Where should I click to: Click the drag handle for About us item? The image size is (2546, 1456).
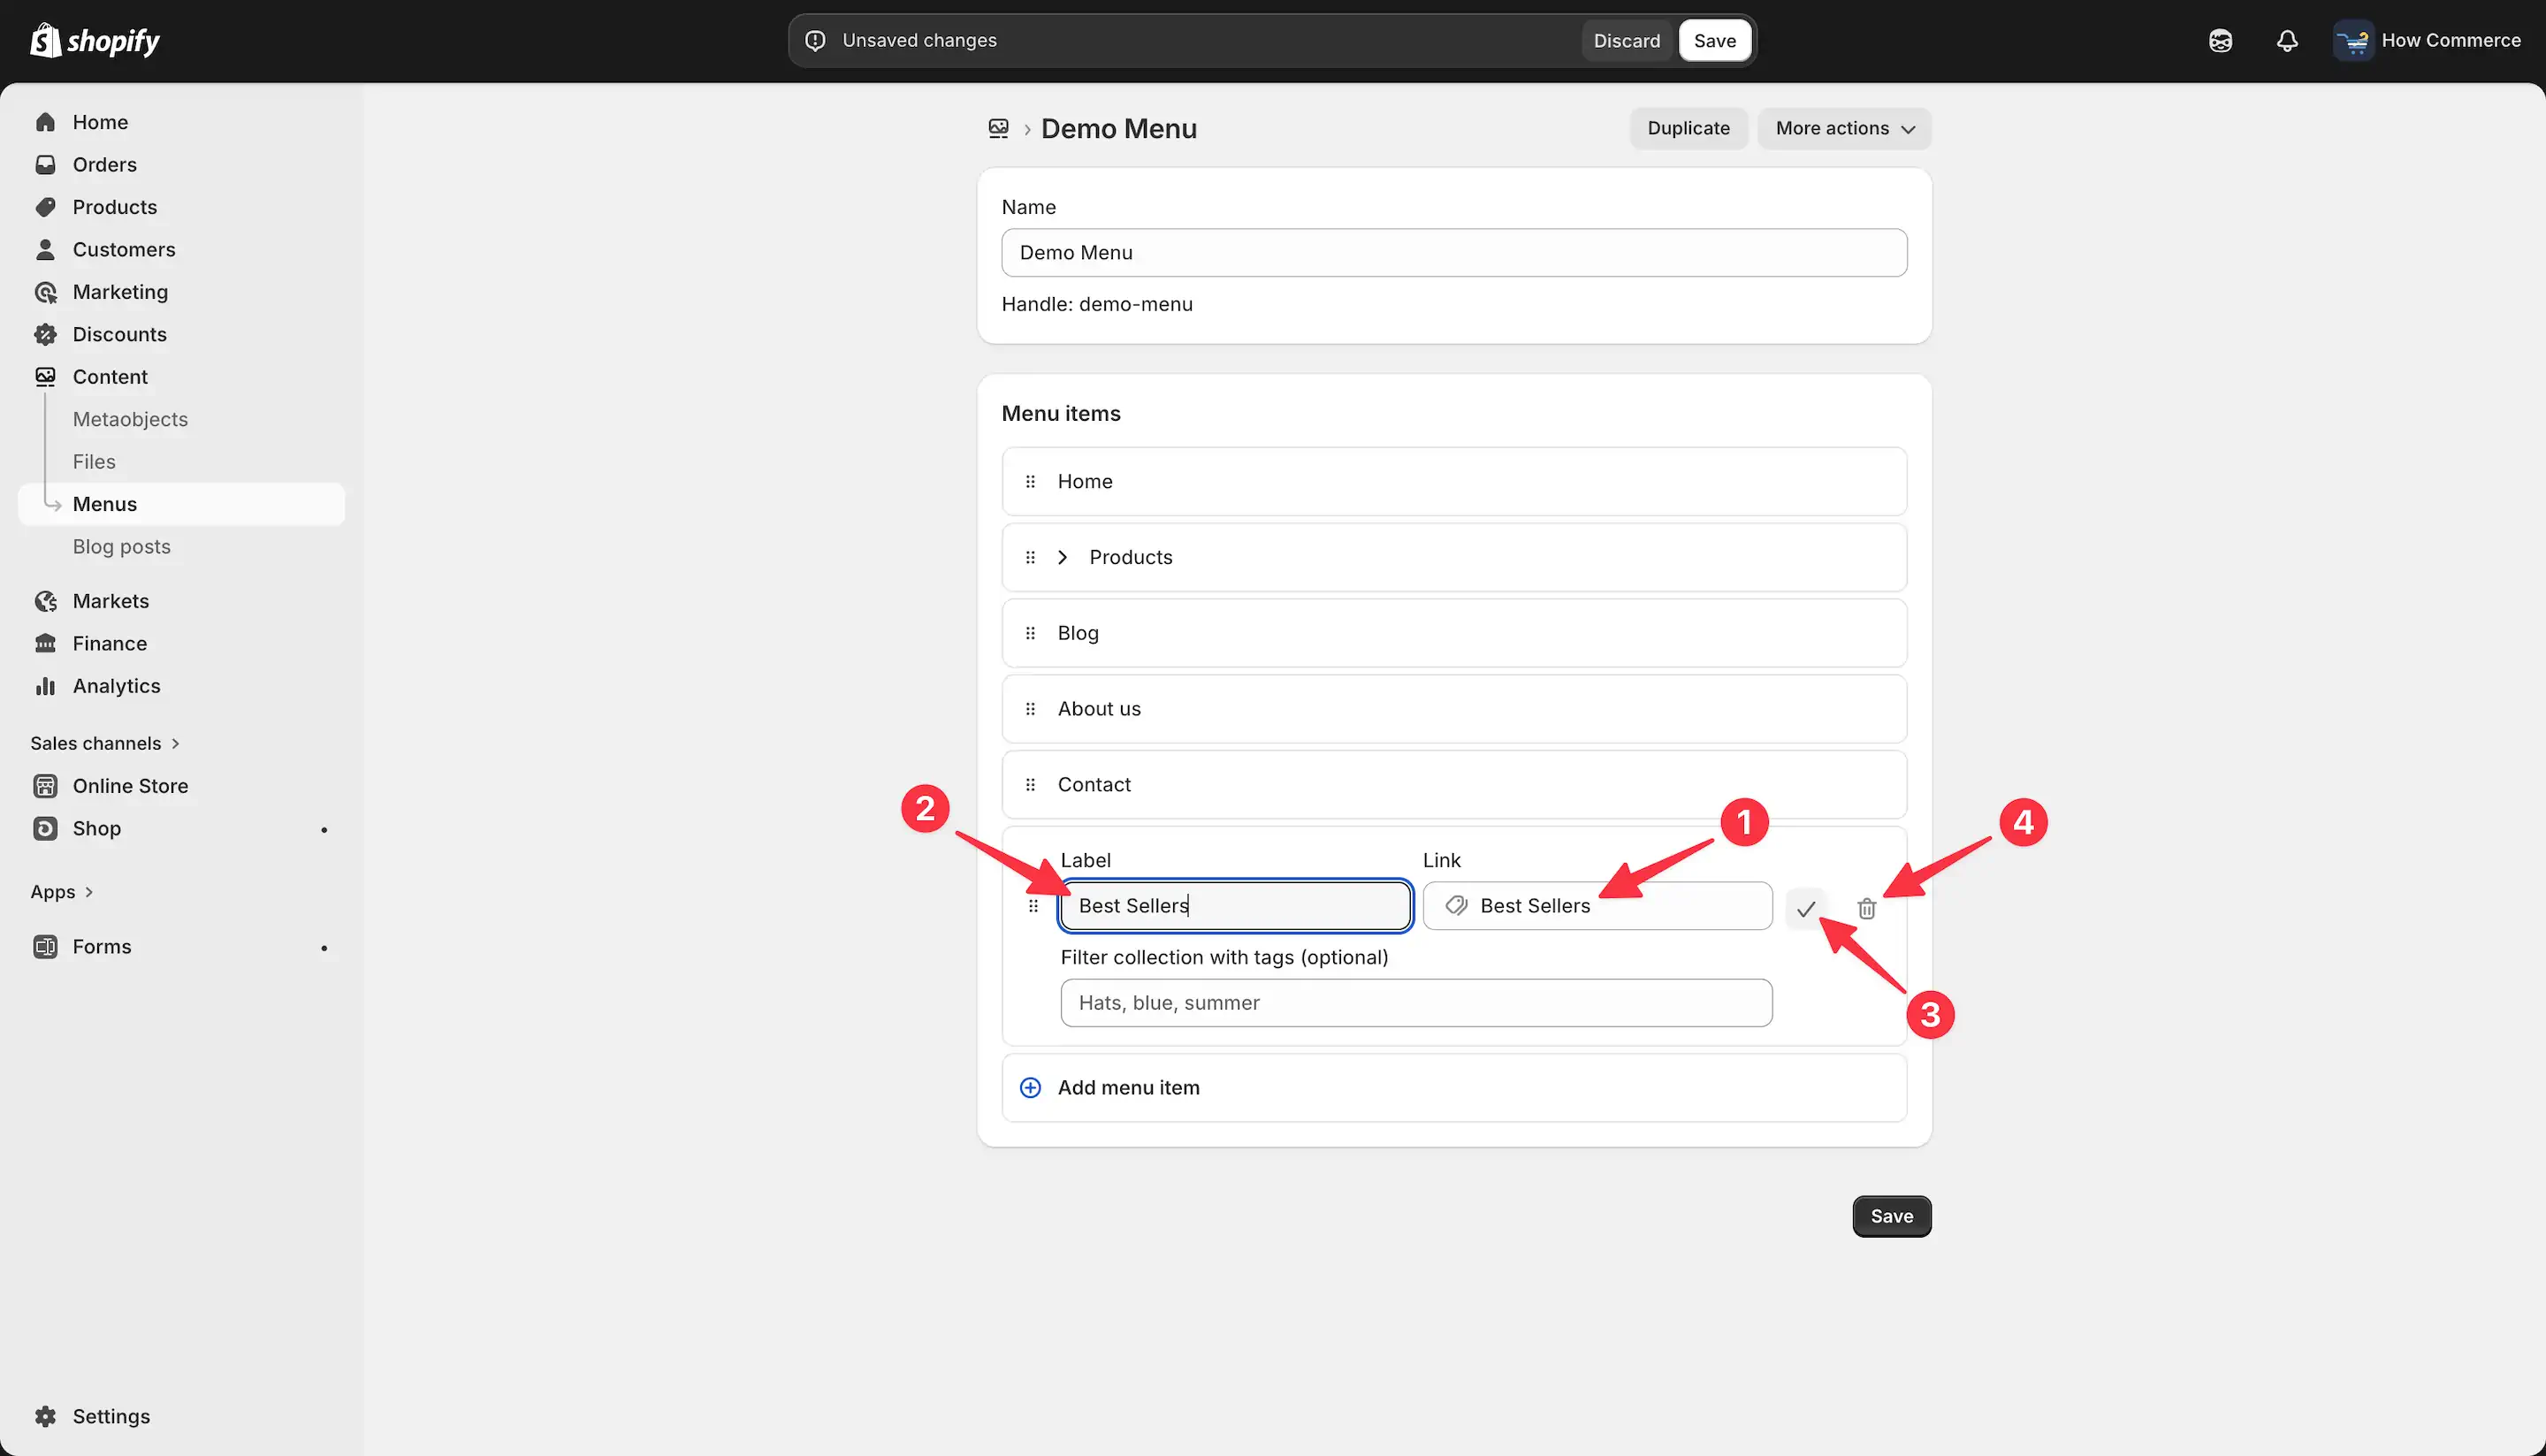click(x=1030, y=709)
